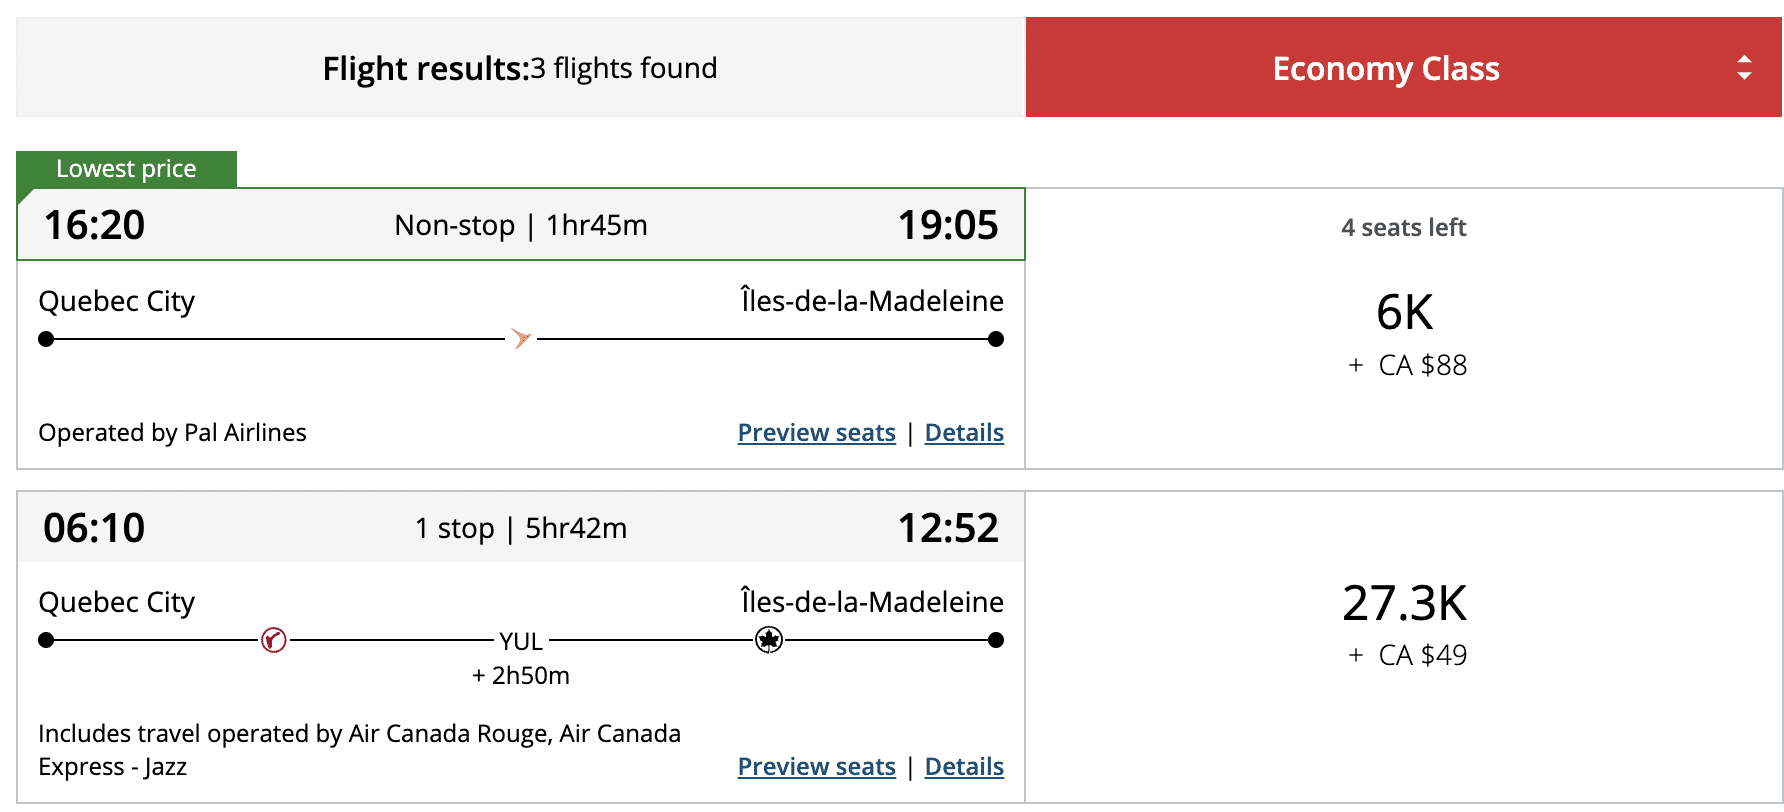Preview seats for the 06:10 one-stop flight
Image resolution: width=1784 pixels, height=812 pixels.
tap(816, 767)
